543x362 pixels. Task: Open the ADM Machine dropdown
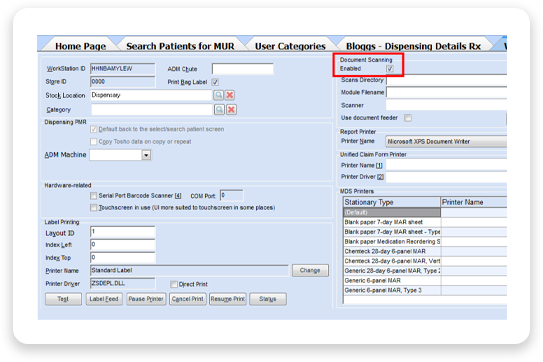tap(146, 155)
